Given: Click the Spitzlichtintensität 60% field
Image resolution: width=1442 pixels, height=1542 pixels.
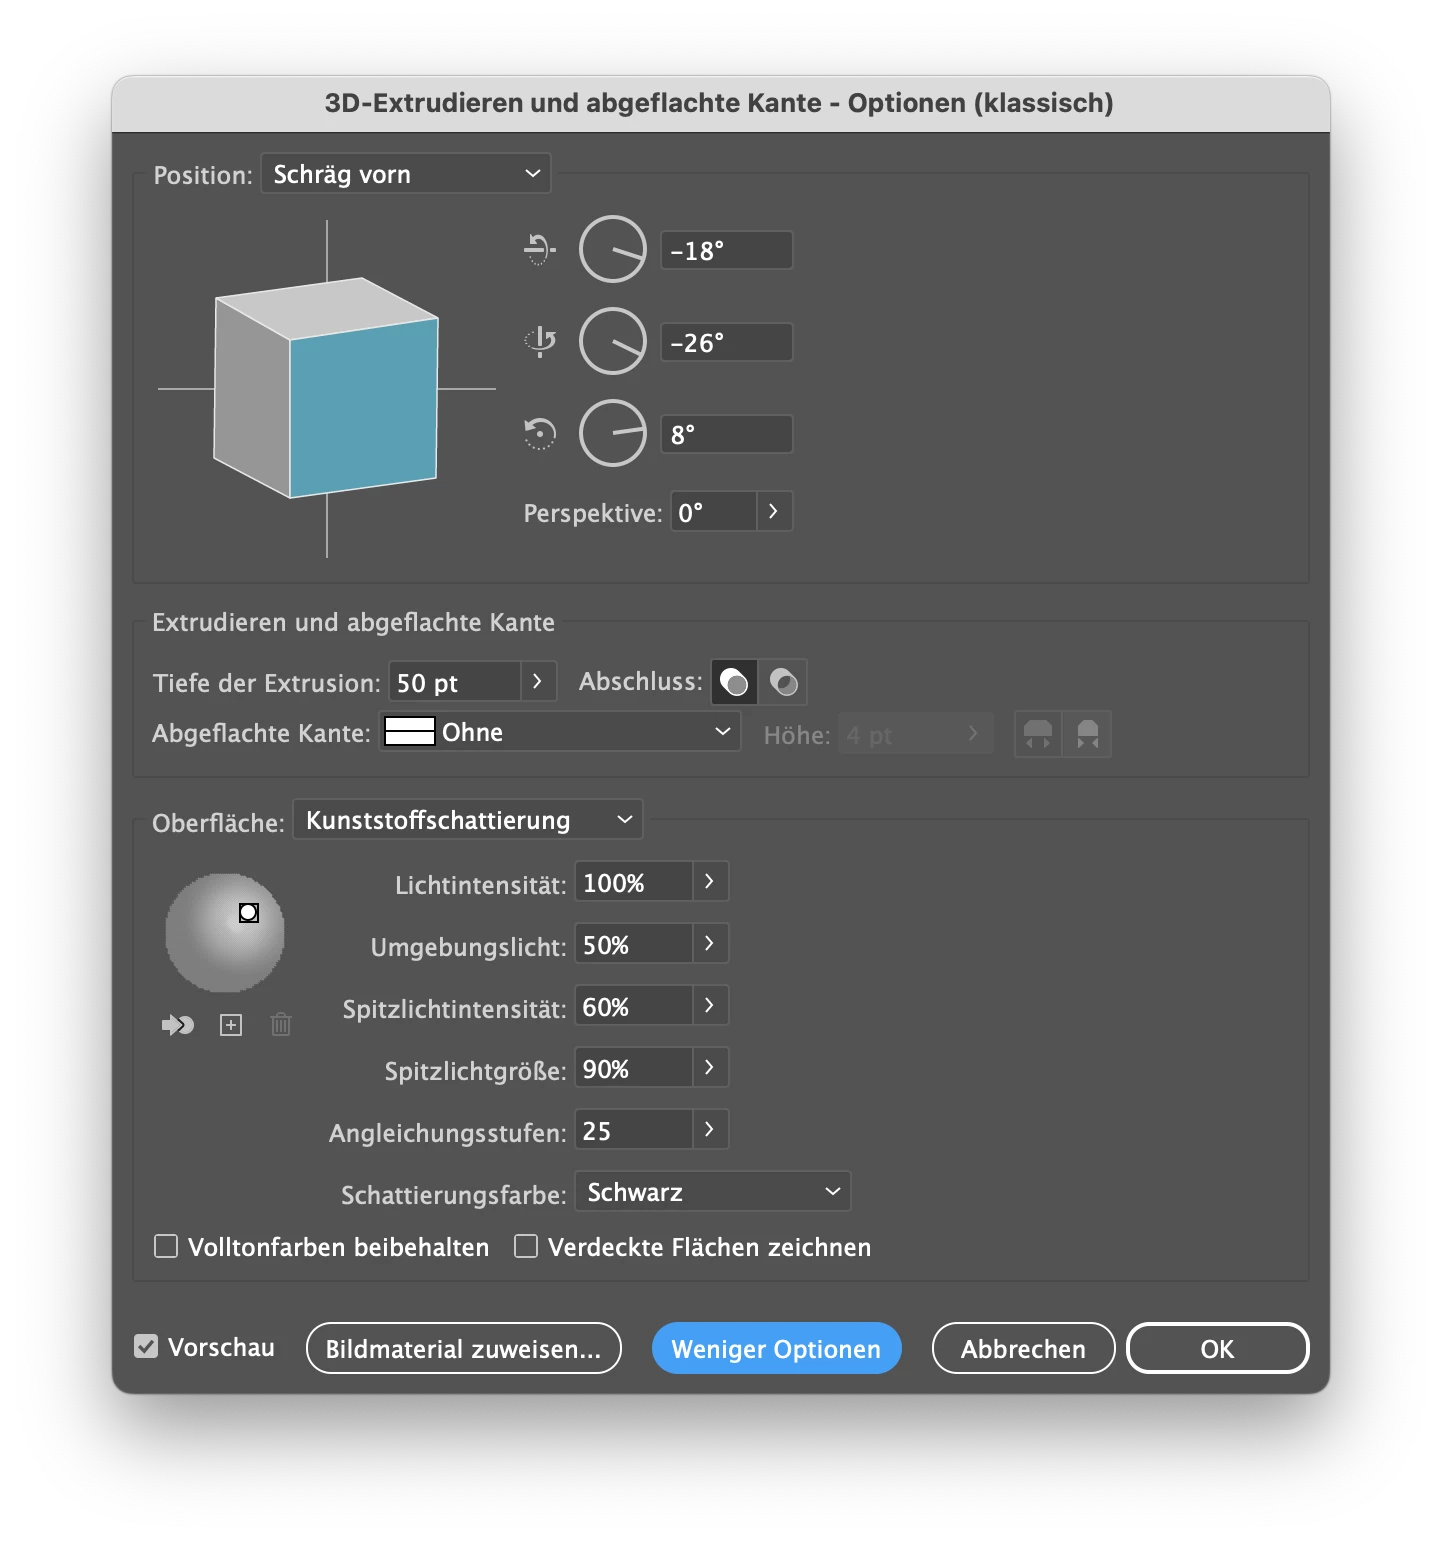Looking at the screenshot, I should [634, 1006].
